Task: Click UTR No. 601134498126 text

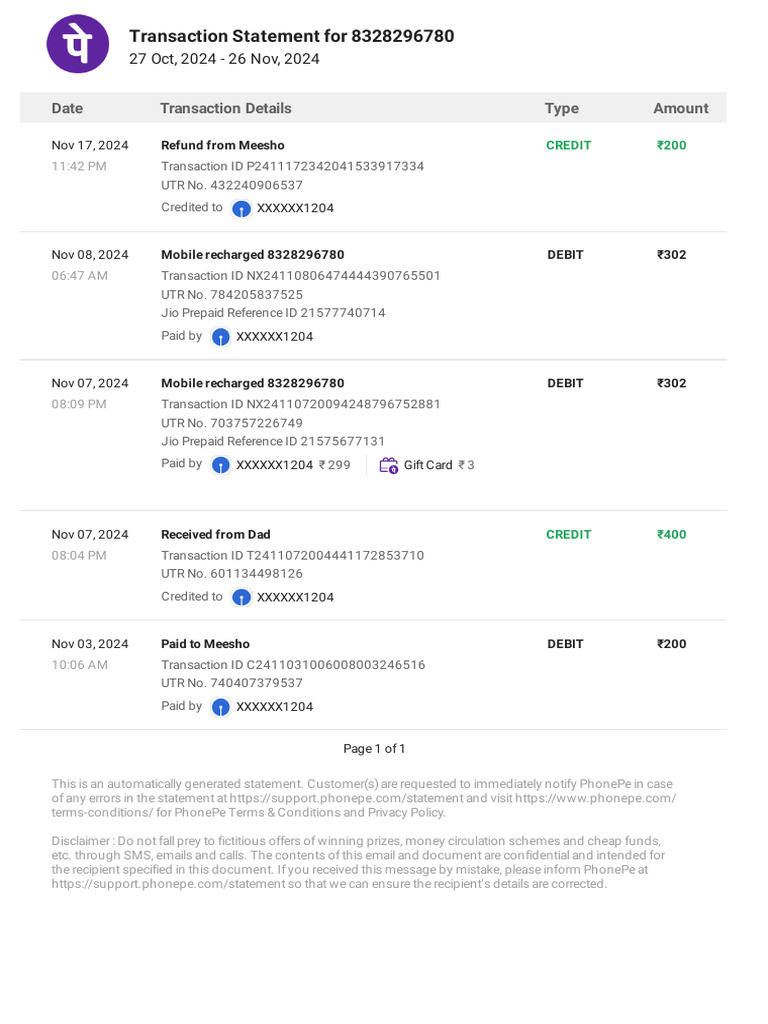Action: coord(232,574)
